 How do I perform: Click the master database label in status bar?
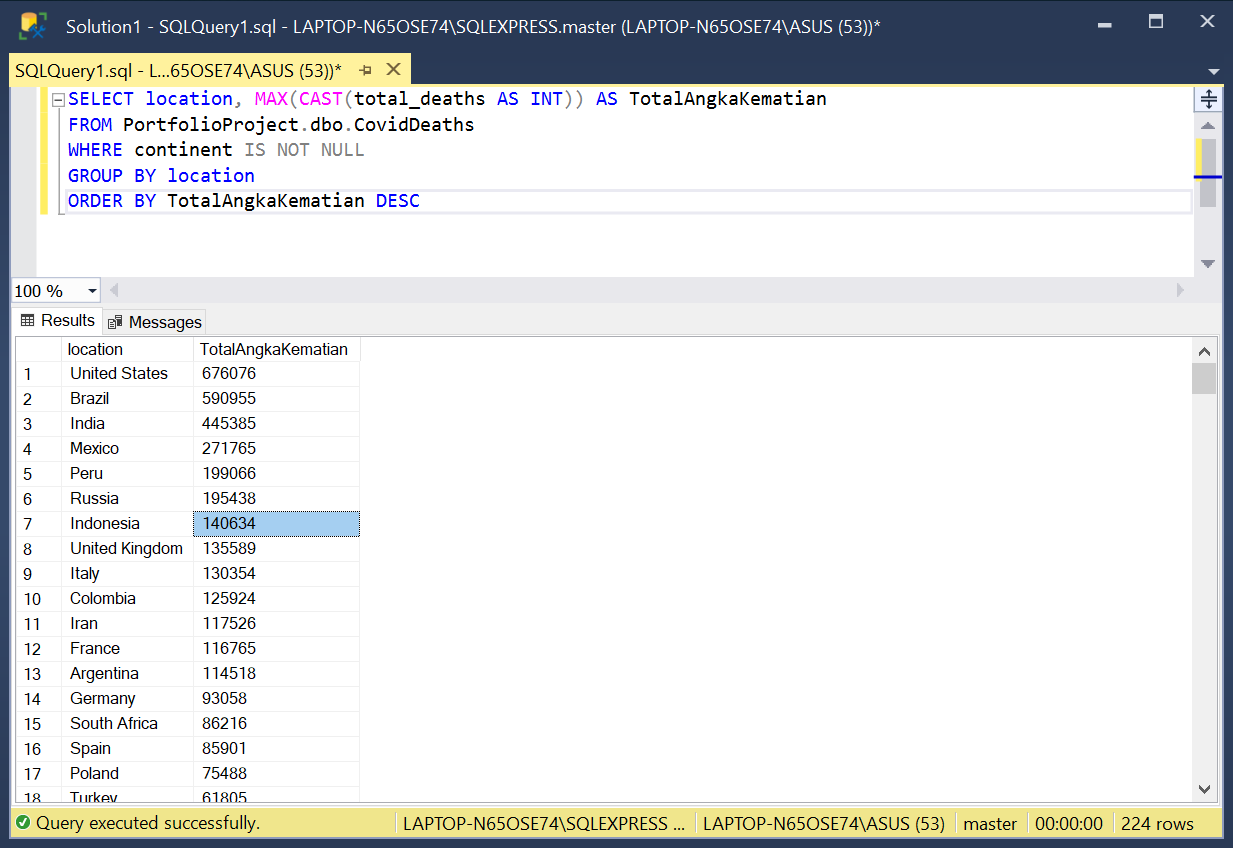pyautogui.click(x=990, y=823)
